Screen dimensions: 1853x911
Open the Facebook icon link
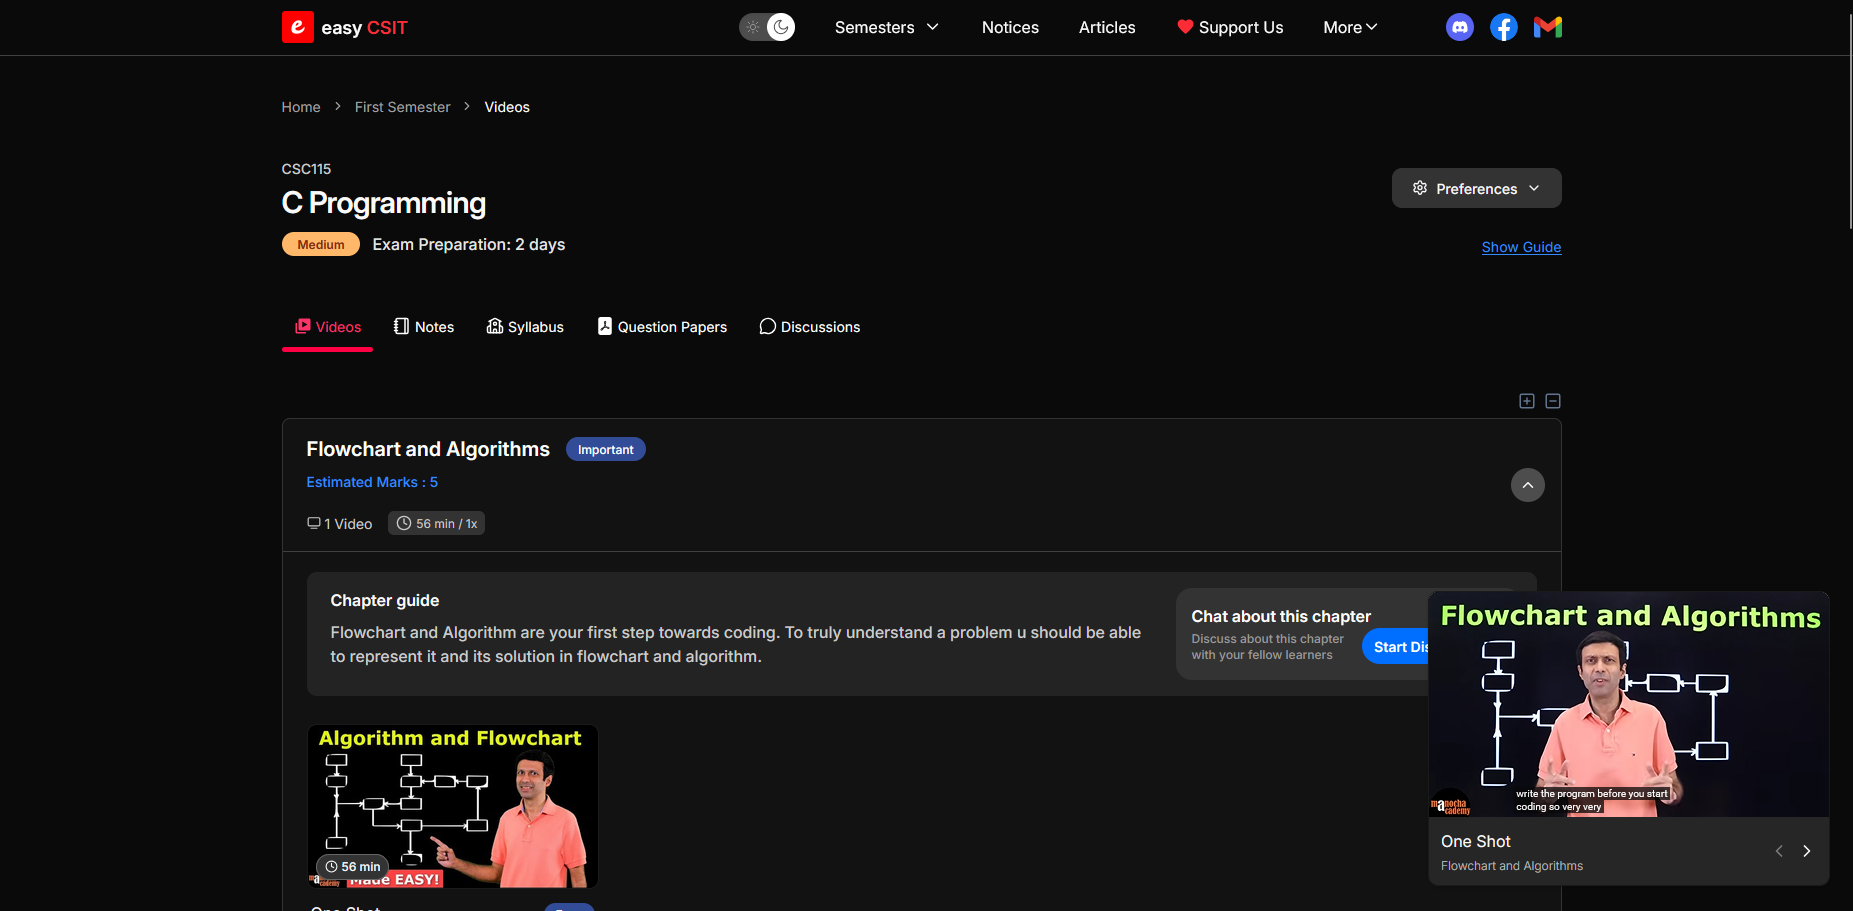pos(1504,27)
